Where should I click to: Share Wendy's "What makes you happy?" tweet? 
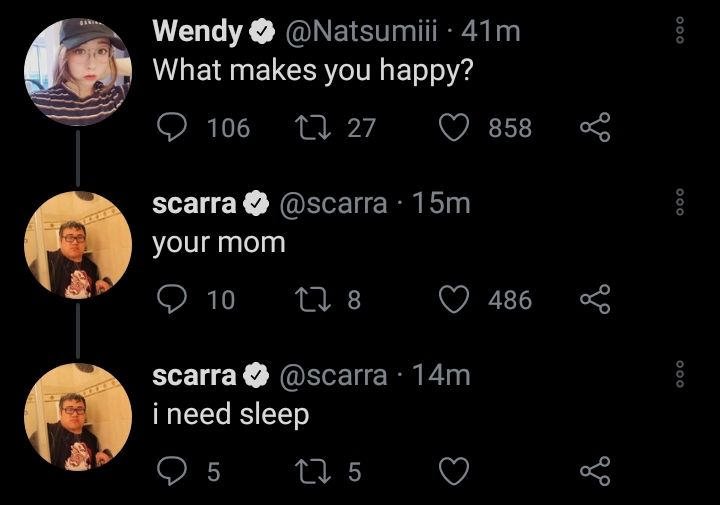(x=595, y=128)
